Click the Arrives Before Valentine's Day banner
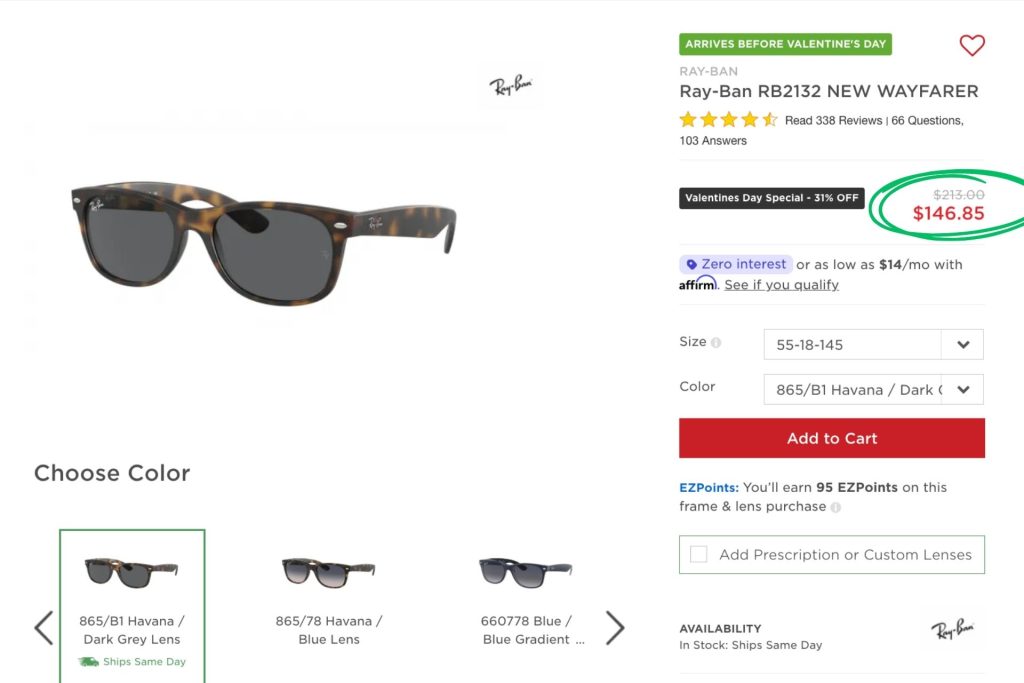 [785, 44]
